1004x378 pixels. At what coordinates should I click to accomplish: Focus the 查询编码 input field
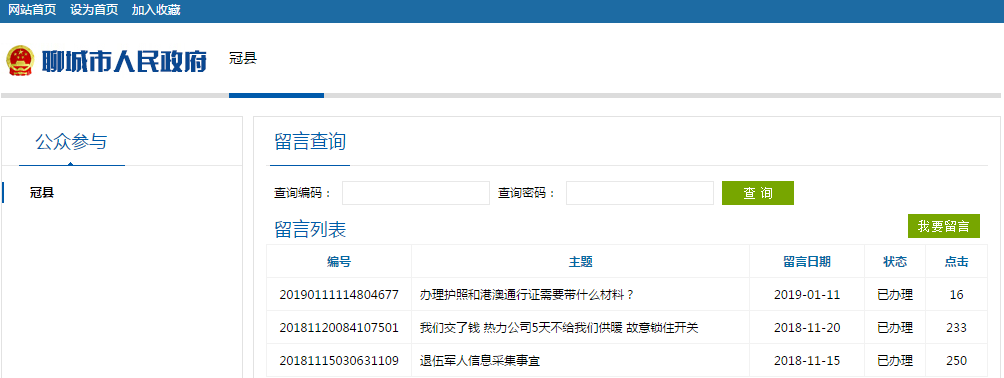416,193
